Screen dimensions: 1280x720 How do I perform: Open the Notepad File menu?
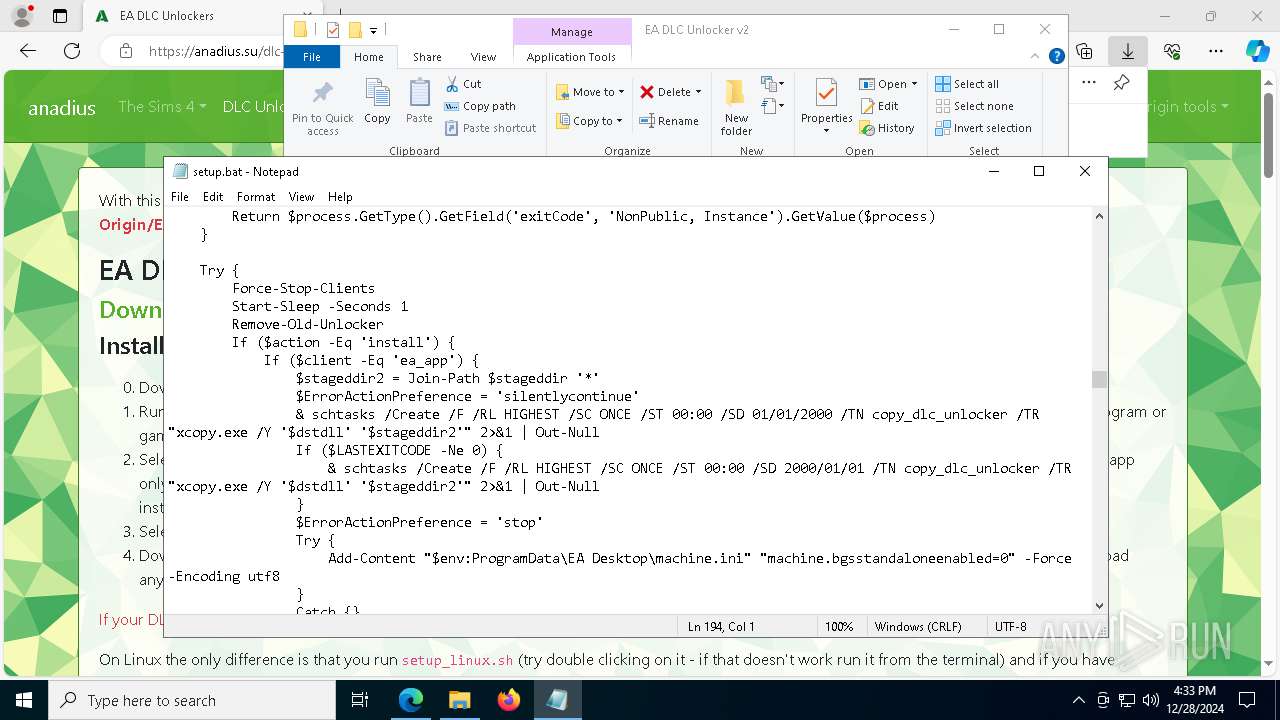coord(180,197)
